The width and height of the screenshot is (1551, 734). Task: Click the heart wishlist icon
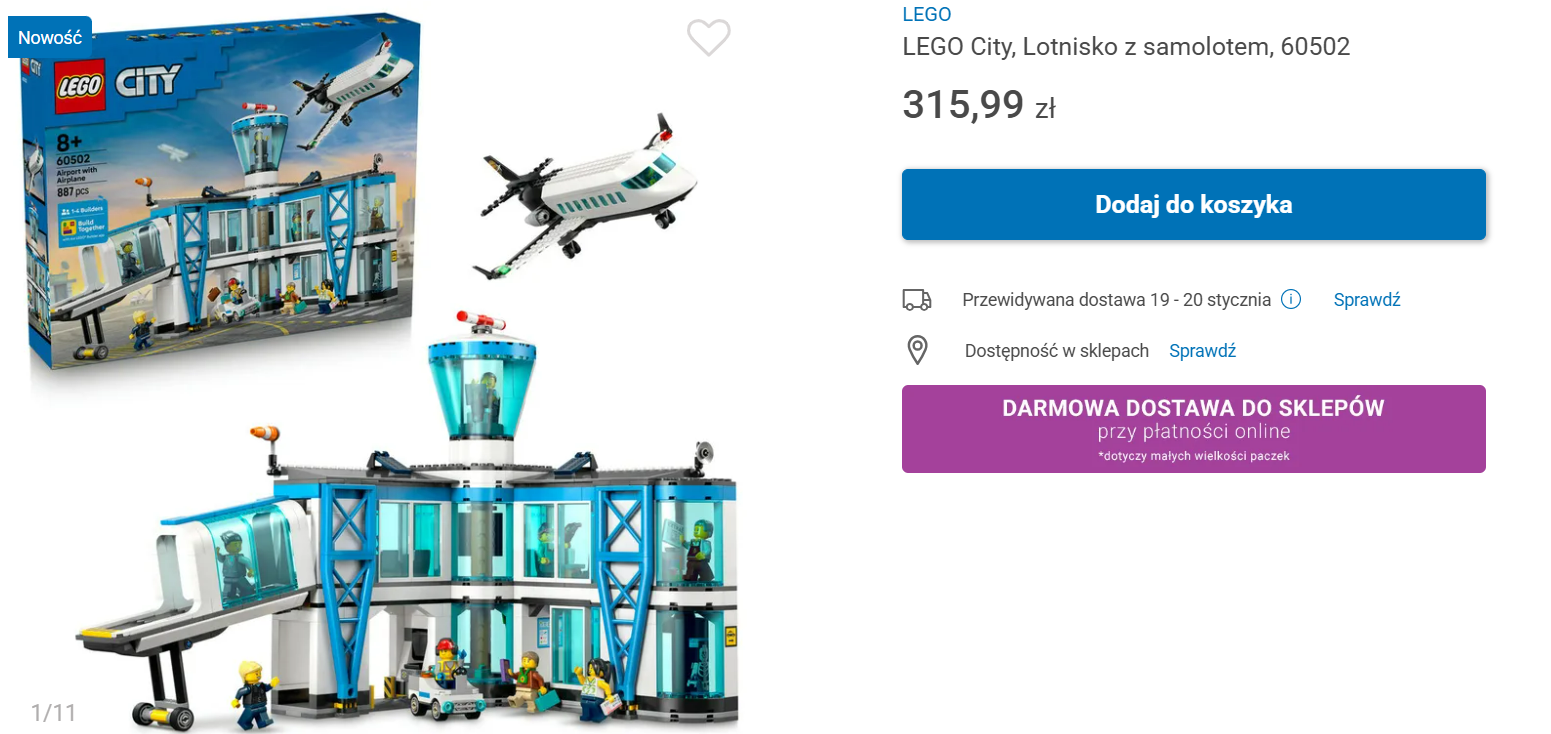click(709, 38)
